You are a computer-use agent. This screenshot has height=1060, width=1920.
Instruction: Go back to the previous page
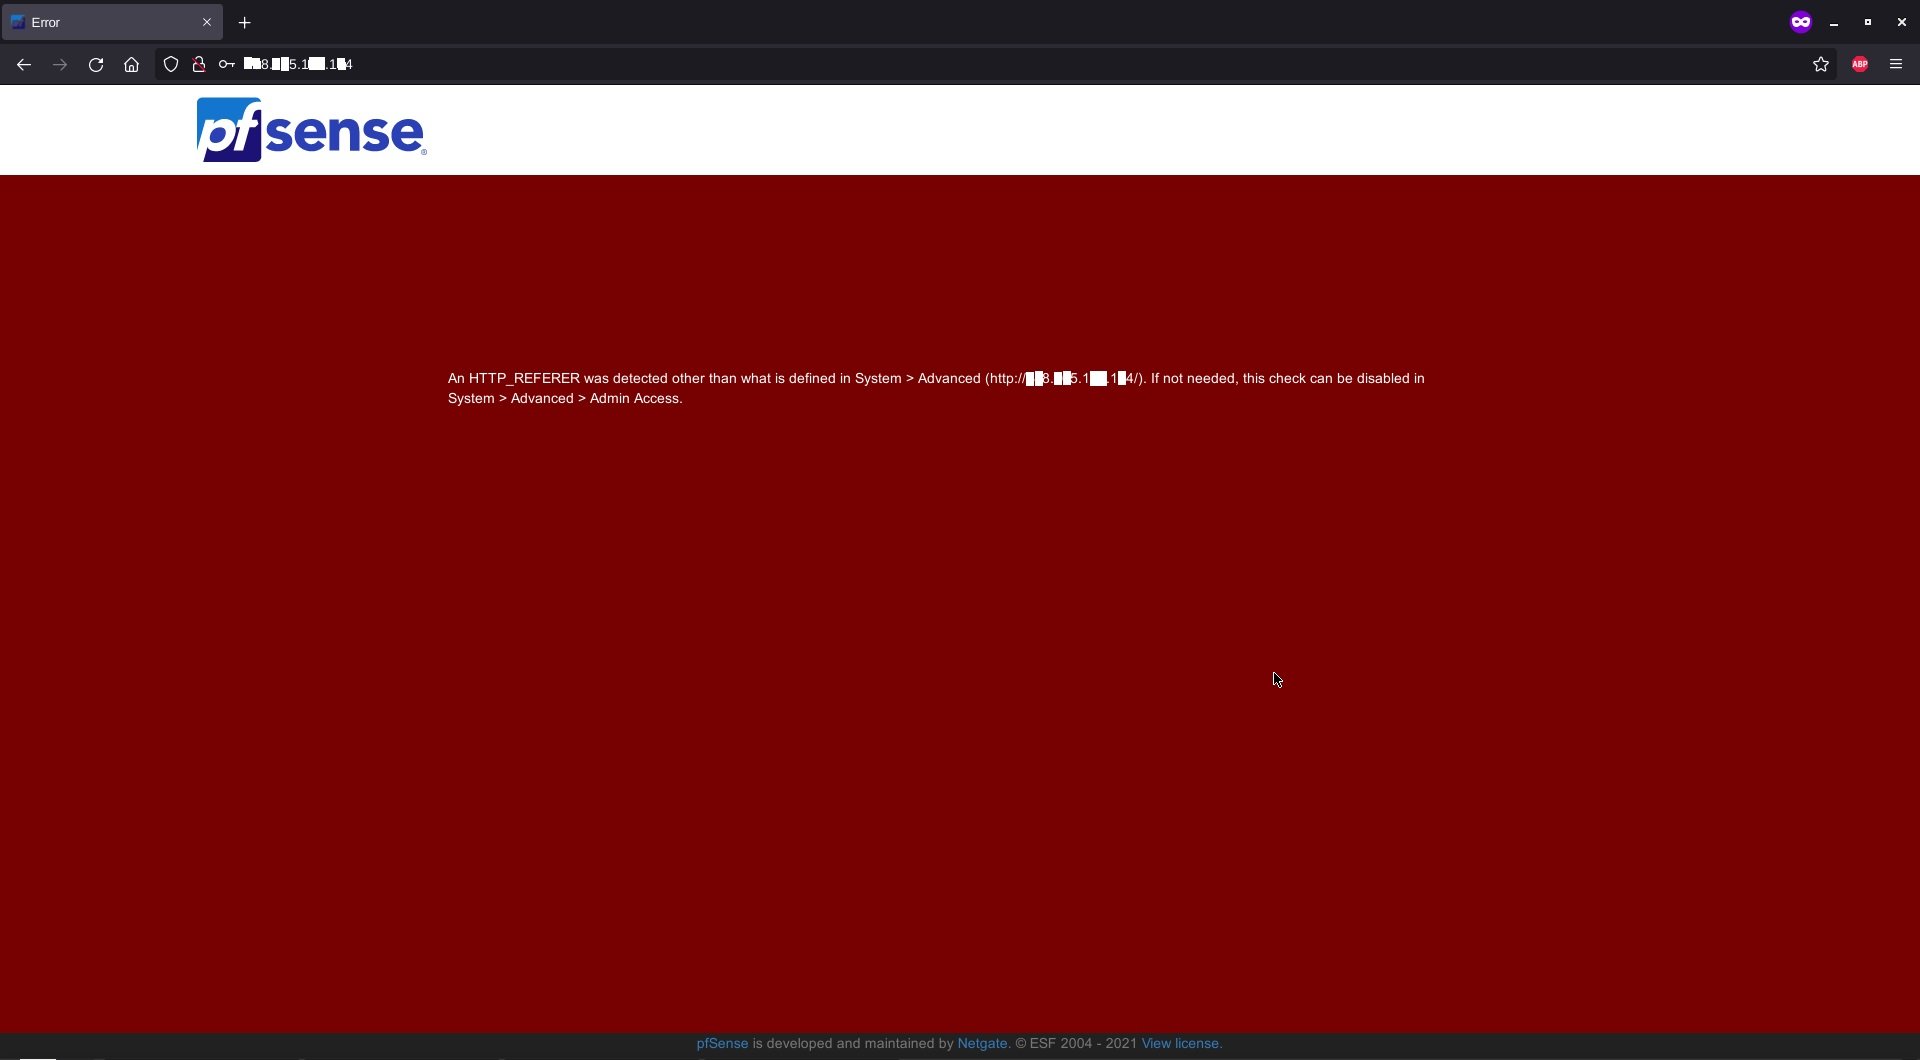tap(24, 65)
